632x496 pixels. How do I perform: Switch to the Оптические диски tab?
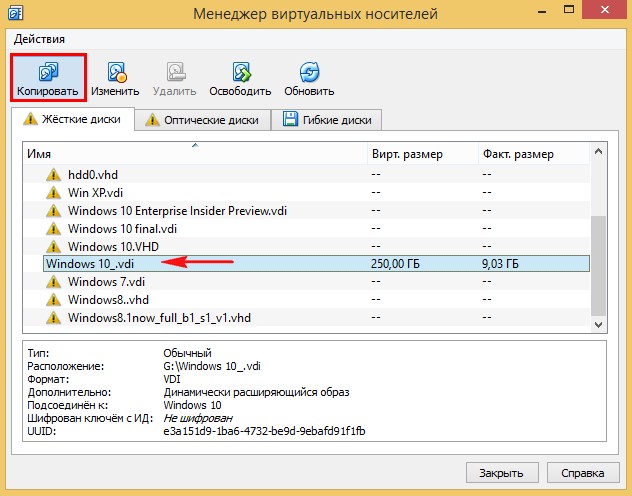pos(202,120)
